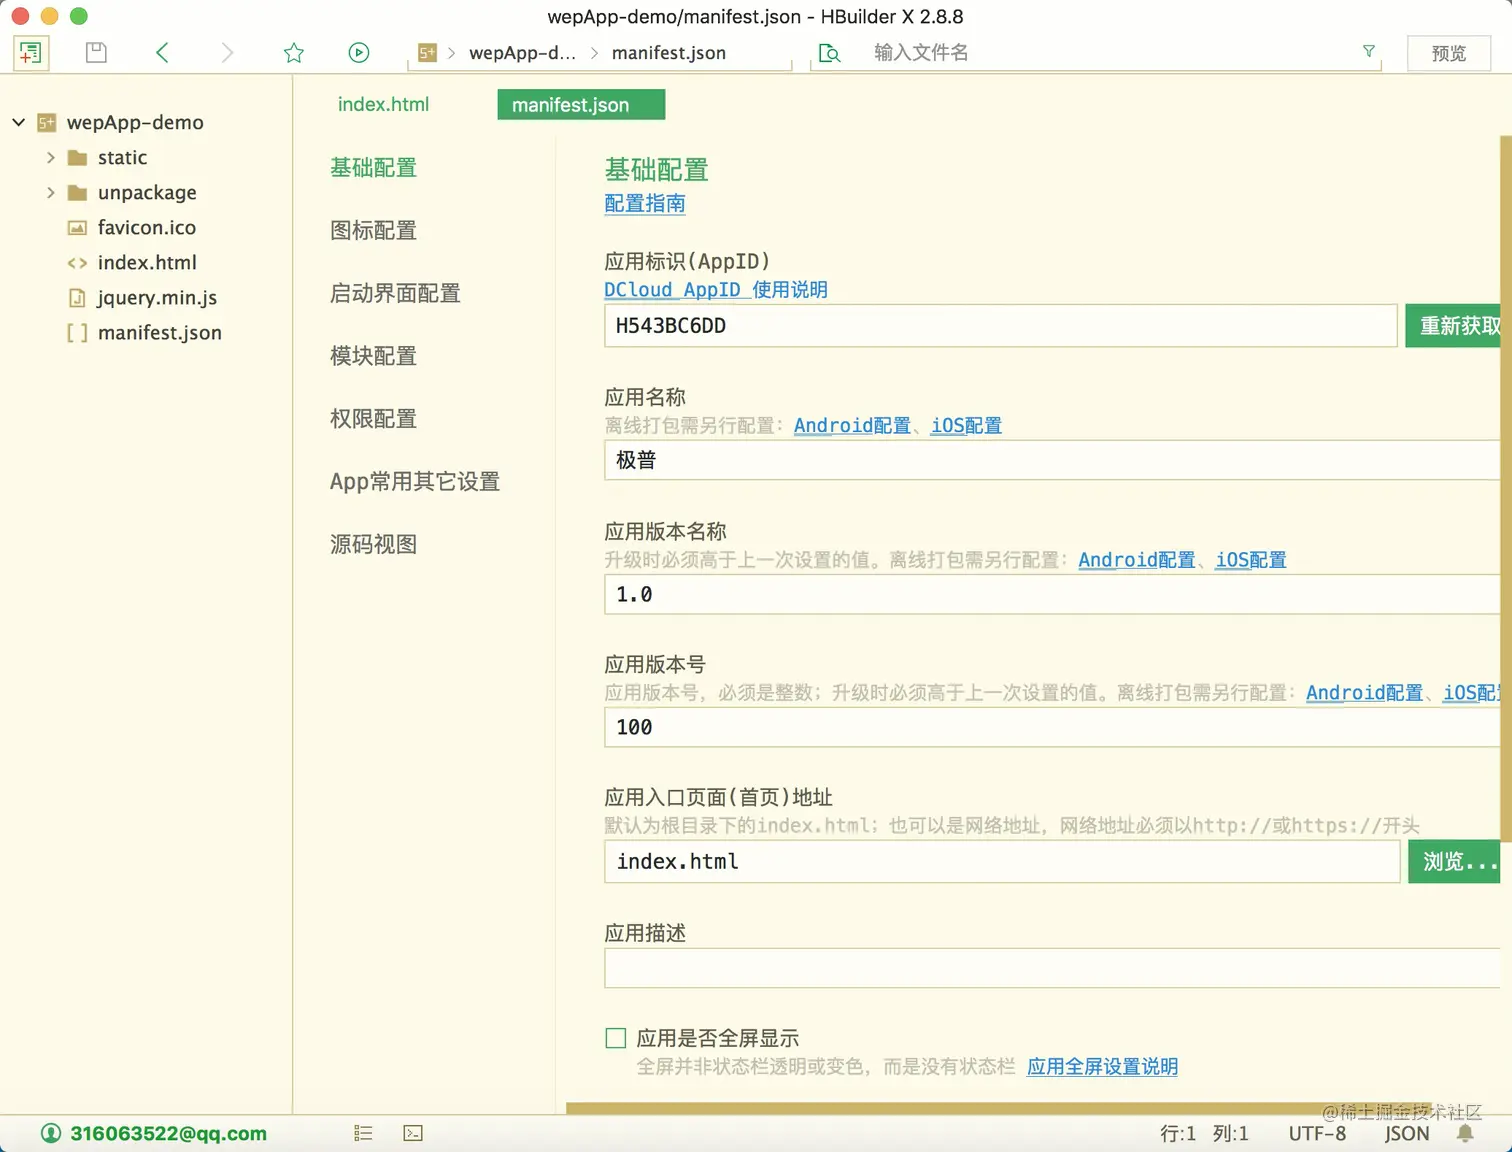Screen dimensions: 1512x1152
Task: Open the 模块配置 section
Action: click(373, 356)
